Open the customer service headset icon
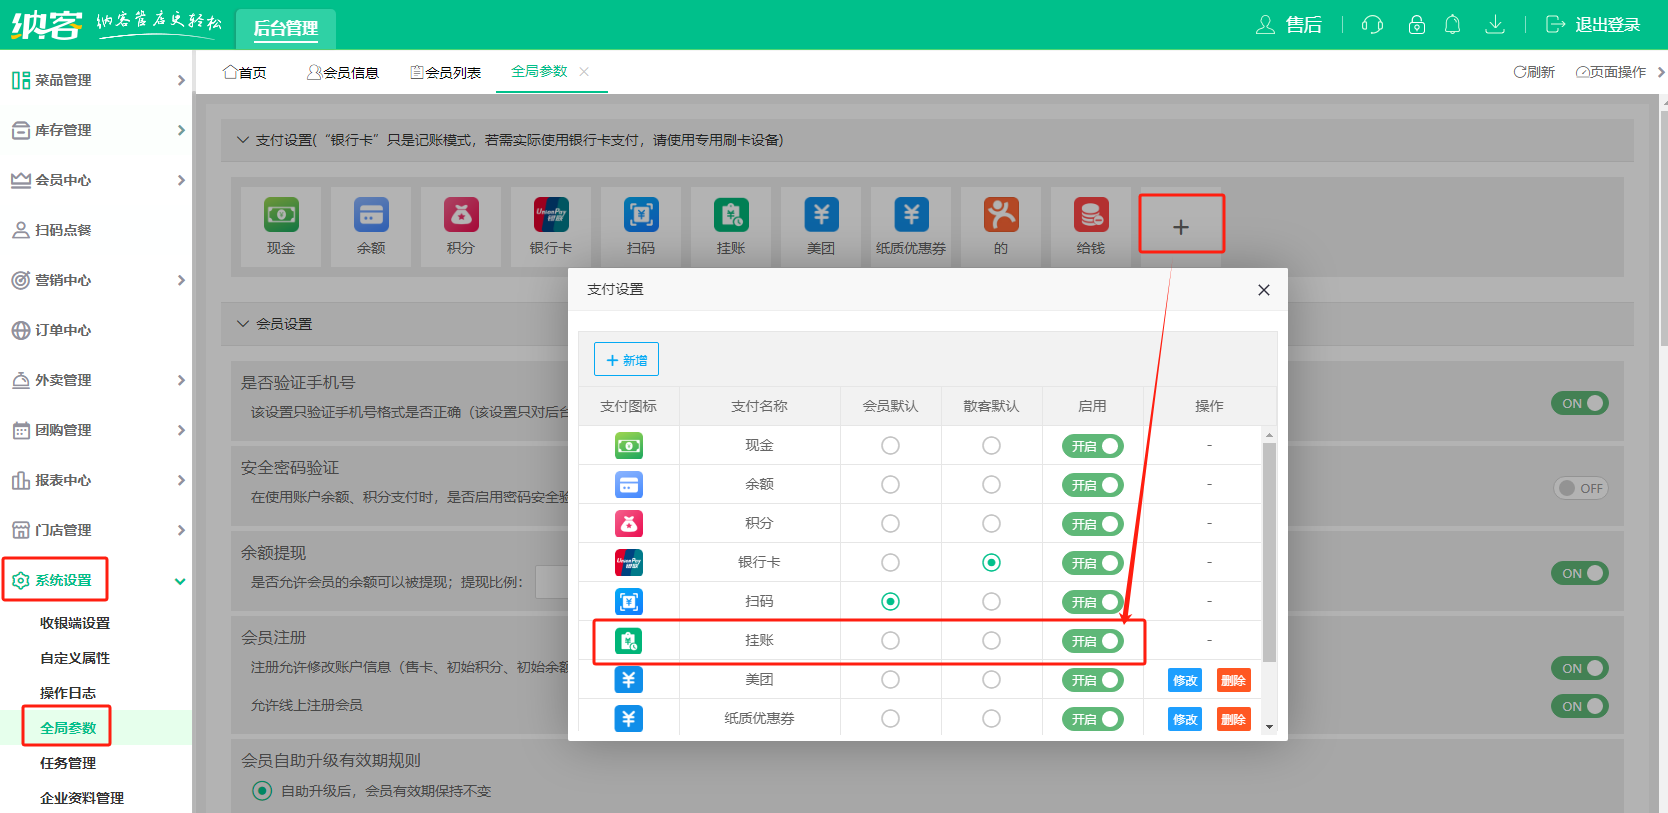The width and height of the screenshot is (1668, 813). (1372, 25)
